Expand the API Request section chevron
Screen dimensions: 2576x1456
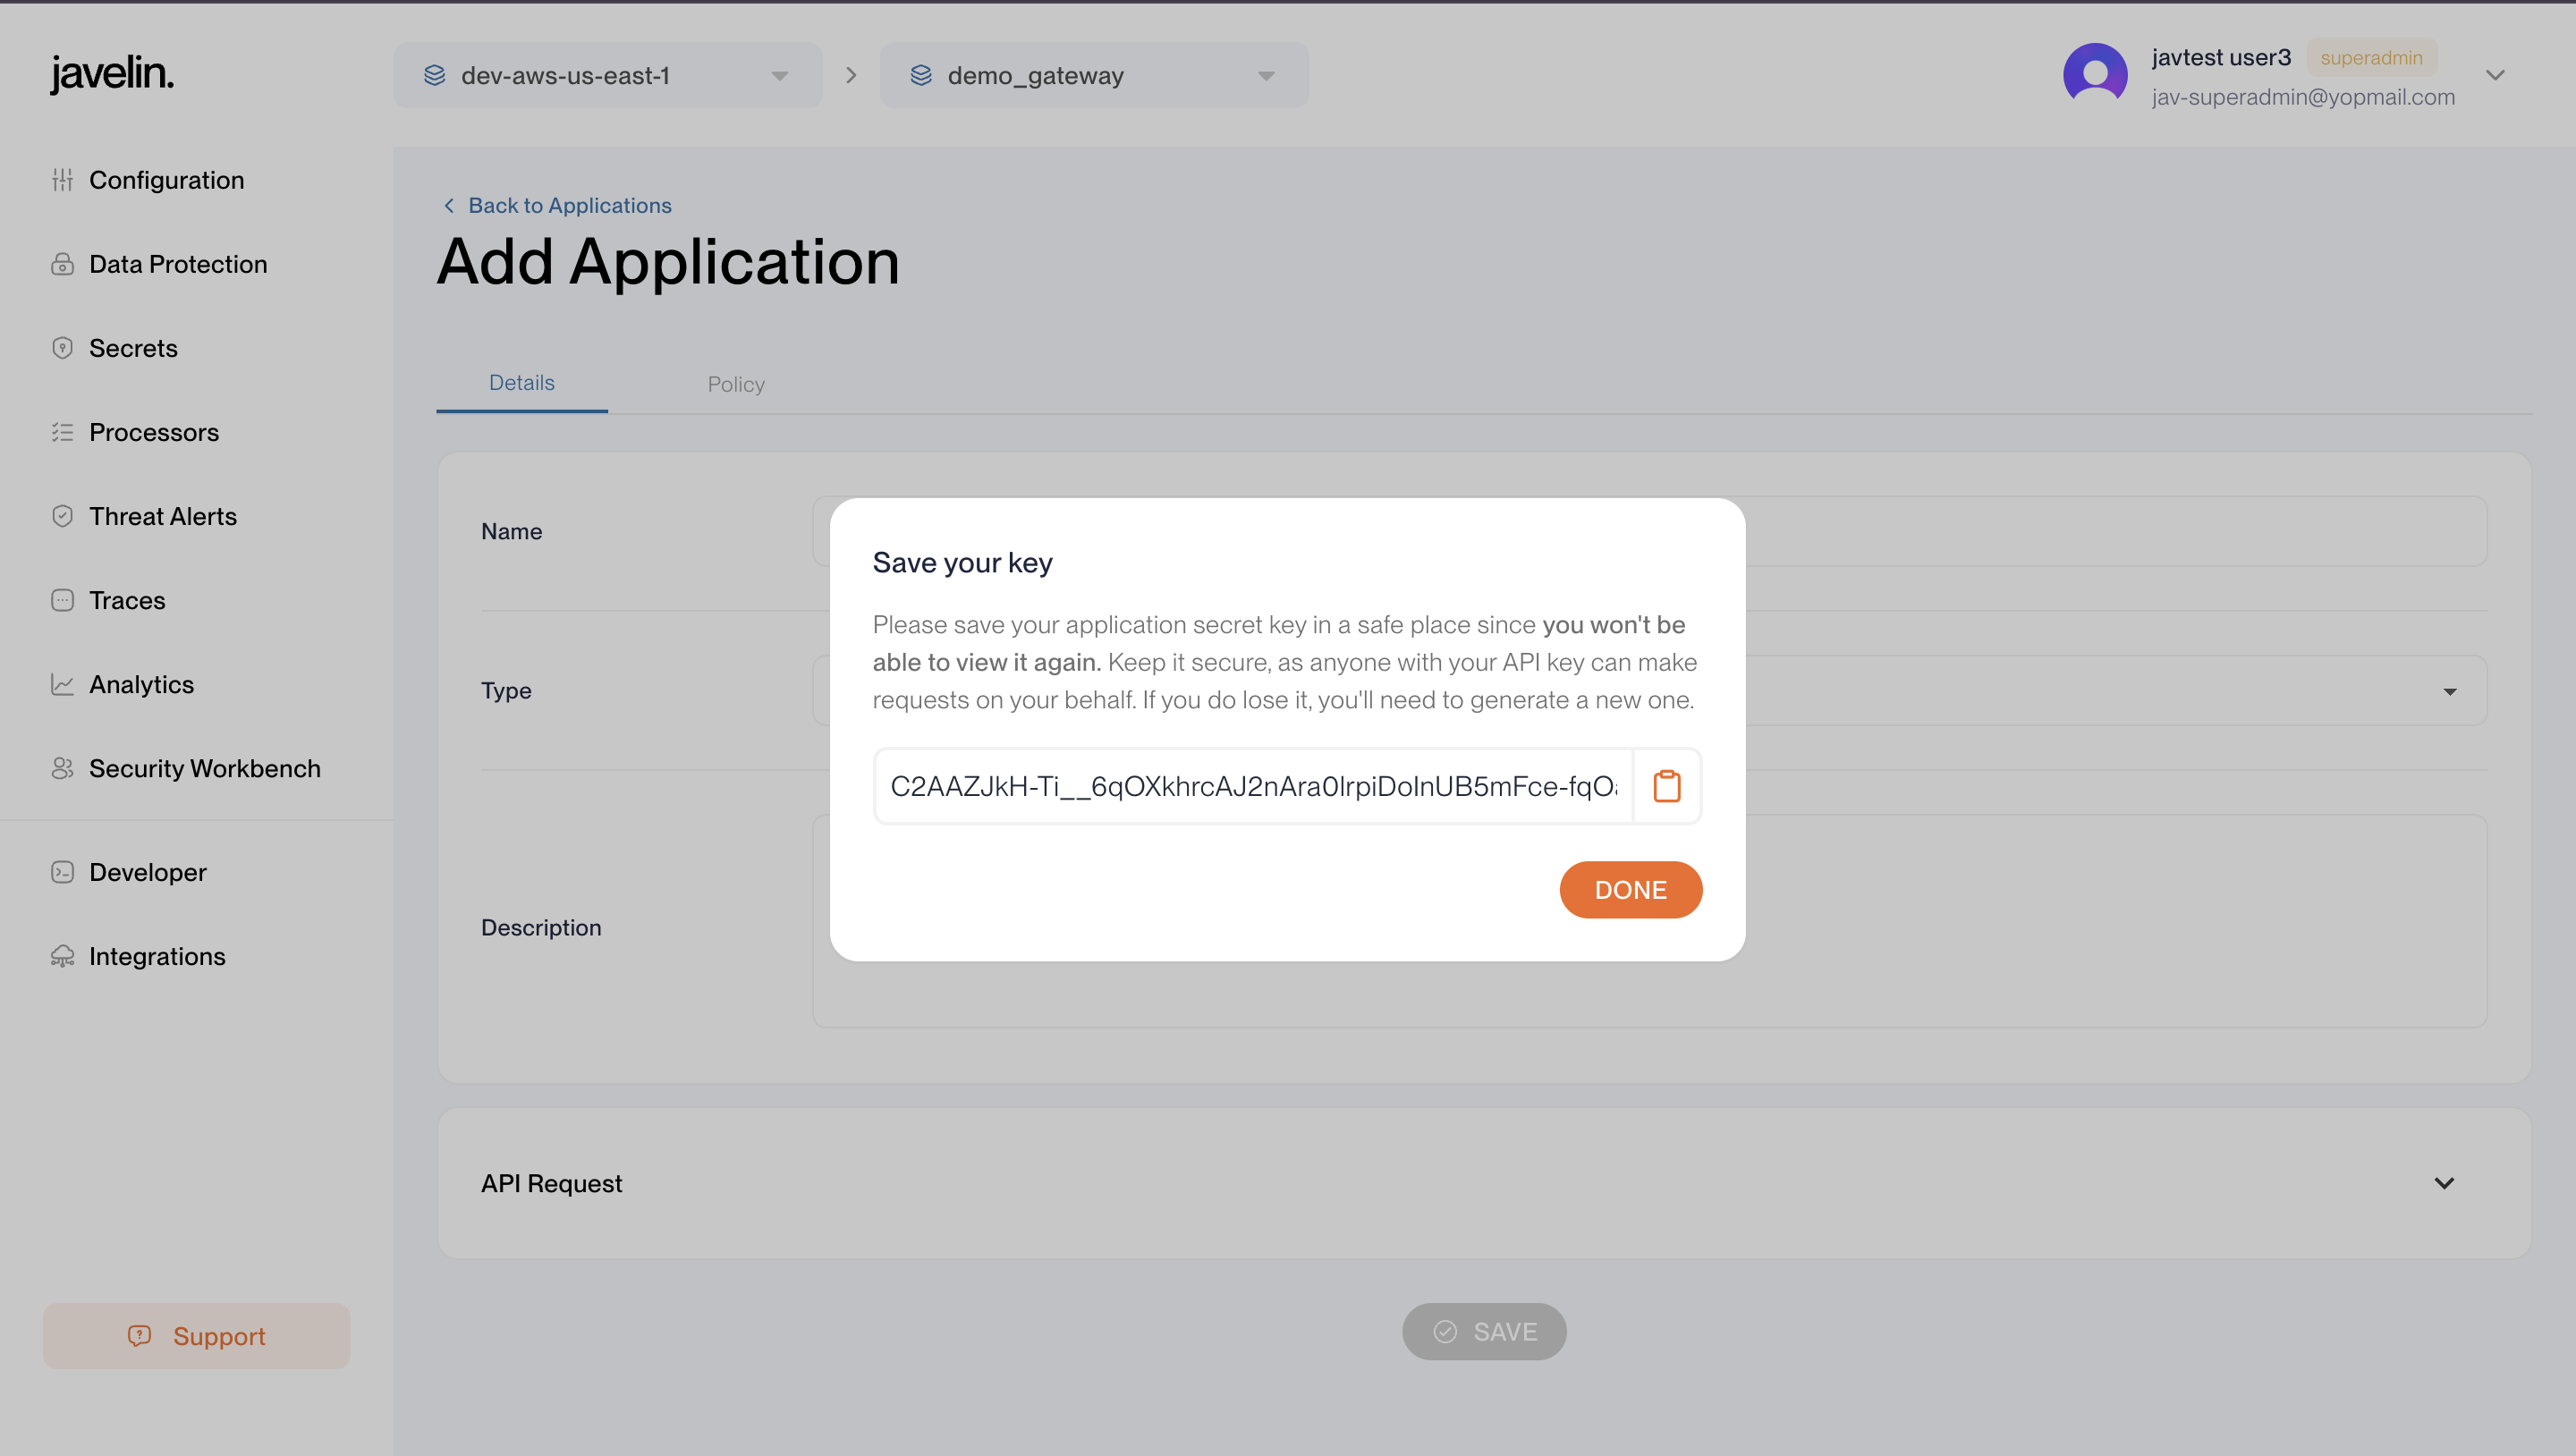pyautogui.click(x=2444, y=1183)
